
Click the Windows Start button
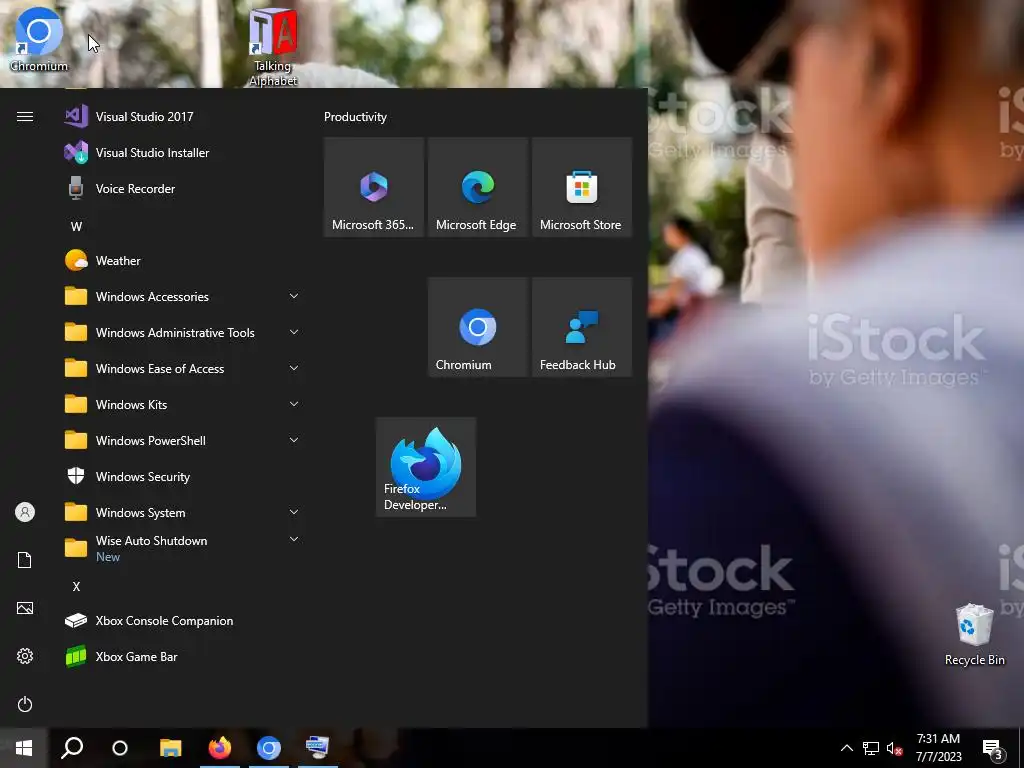[24, 748]
